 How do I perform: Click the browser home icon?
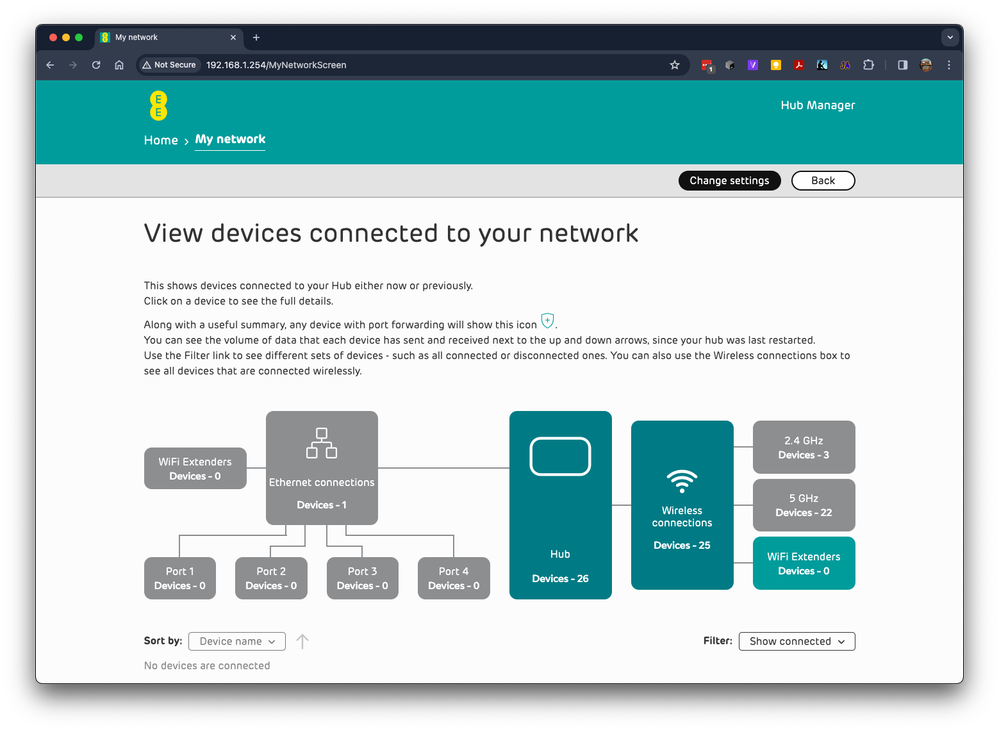click(x=119, y=65)
